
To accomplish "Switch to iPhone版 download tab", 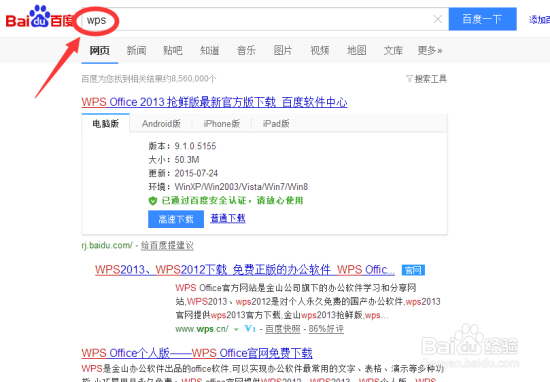I will click(222, 123).
